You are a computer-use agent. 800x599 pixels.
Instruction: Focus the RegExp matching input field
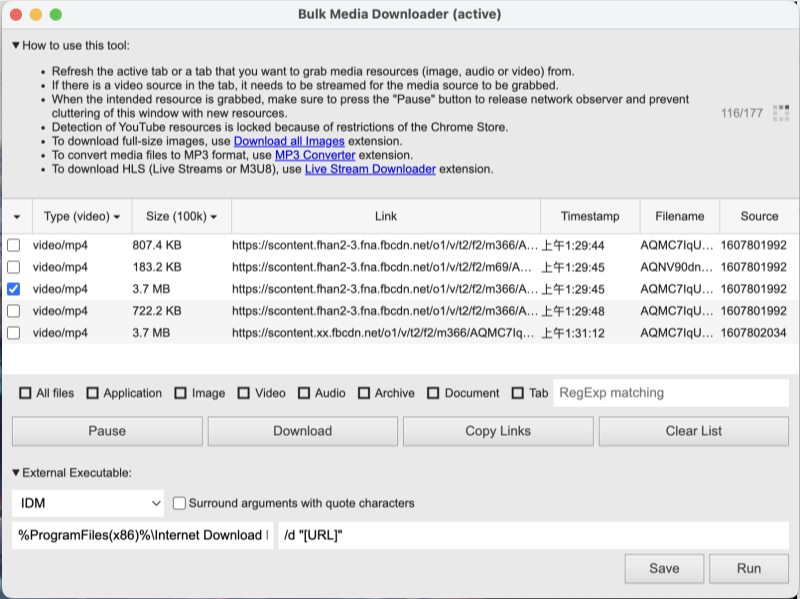[x=671, y=393]
